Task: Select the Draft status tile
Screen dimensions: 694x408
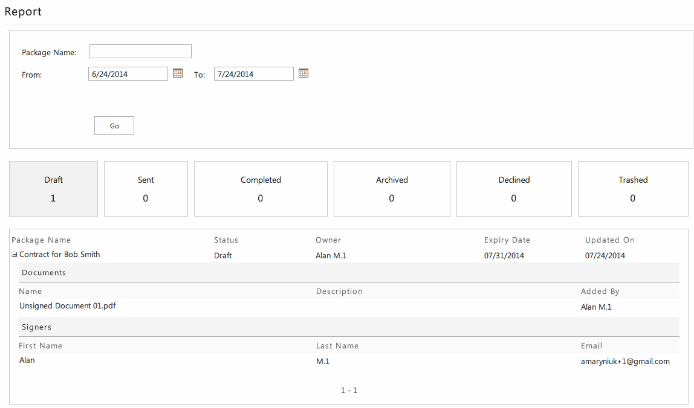Action: tap(54, 189)
